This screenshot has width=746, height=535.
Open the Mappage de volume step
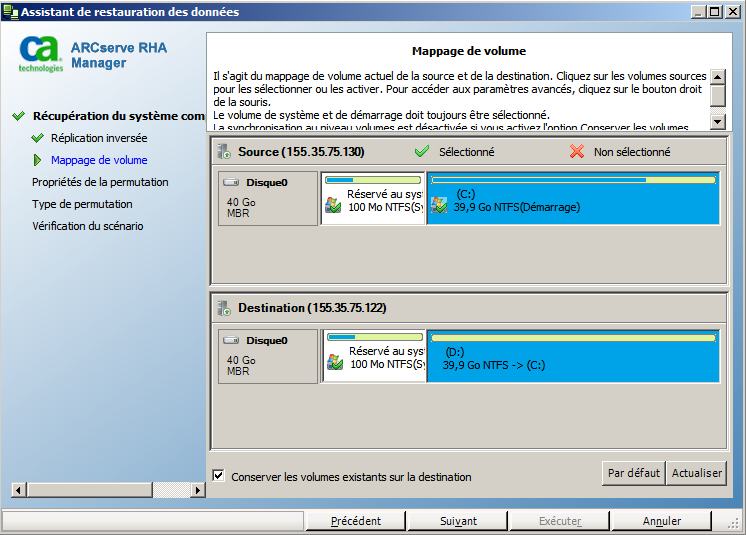tap(99, 160)
